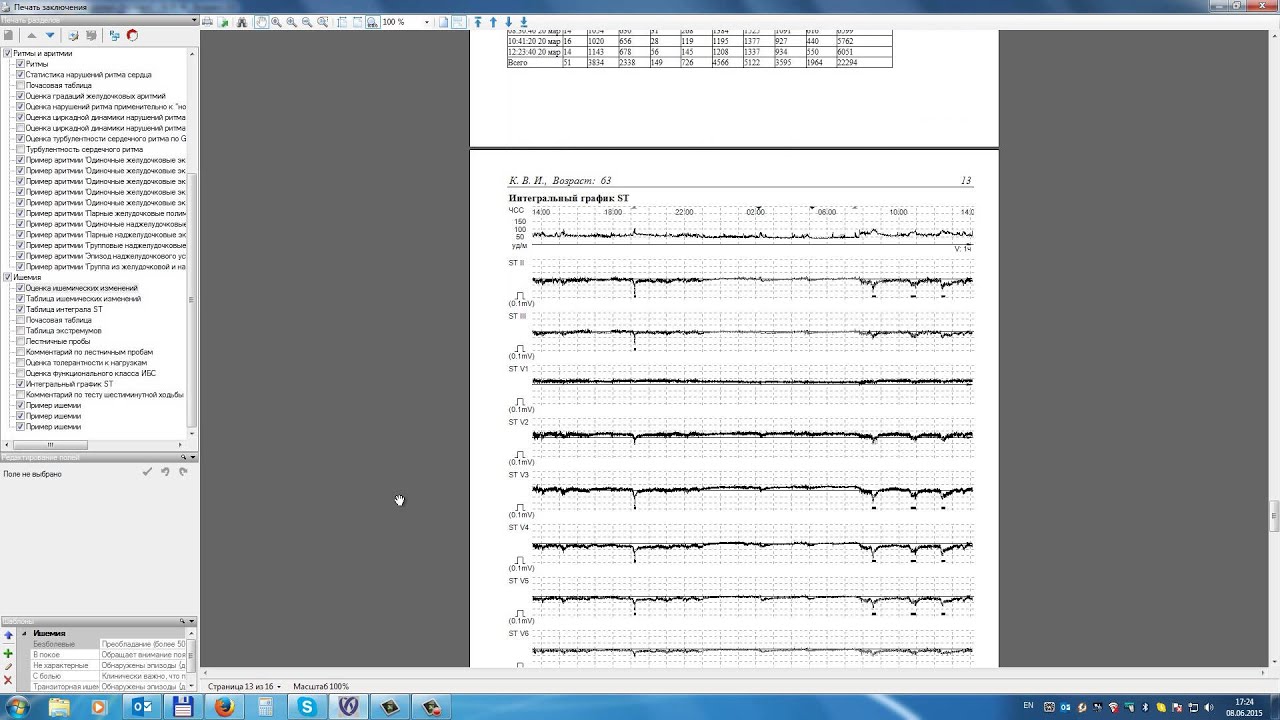Add template with green plus icon
This screenshot has width=1280, height=720.
(8, 653)
